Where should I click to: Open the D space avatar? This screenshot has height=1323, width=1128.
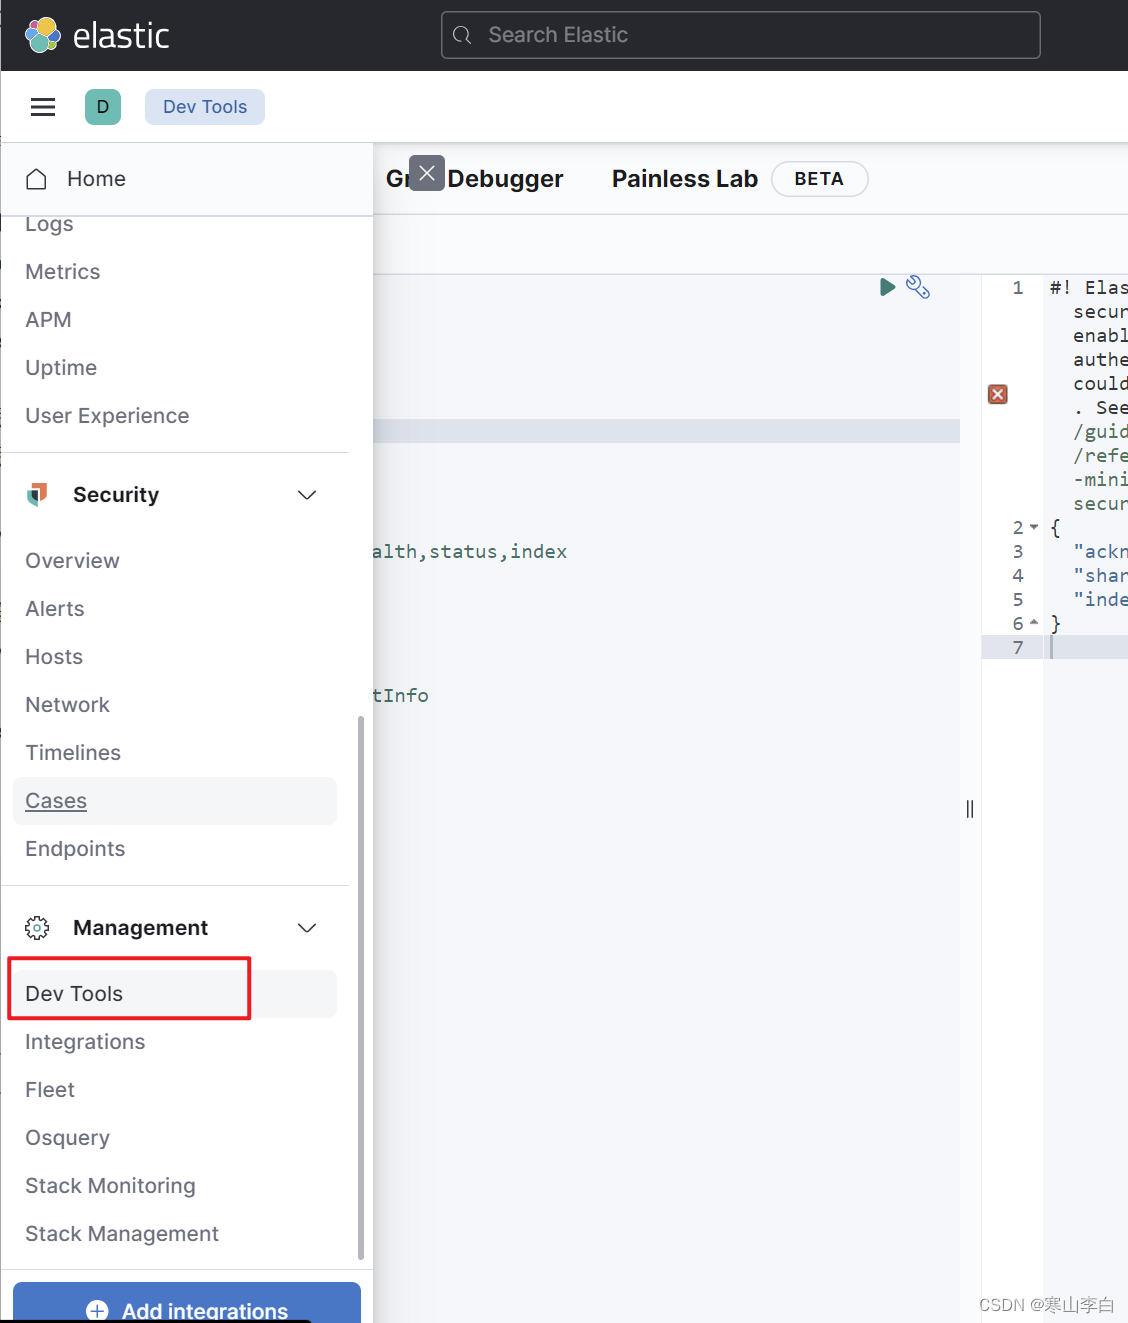click(103, 107)
